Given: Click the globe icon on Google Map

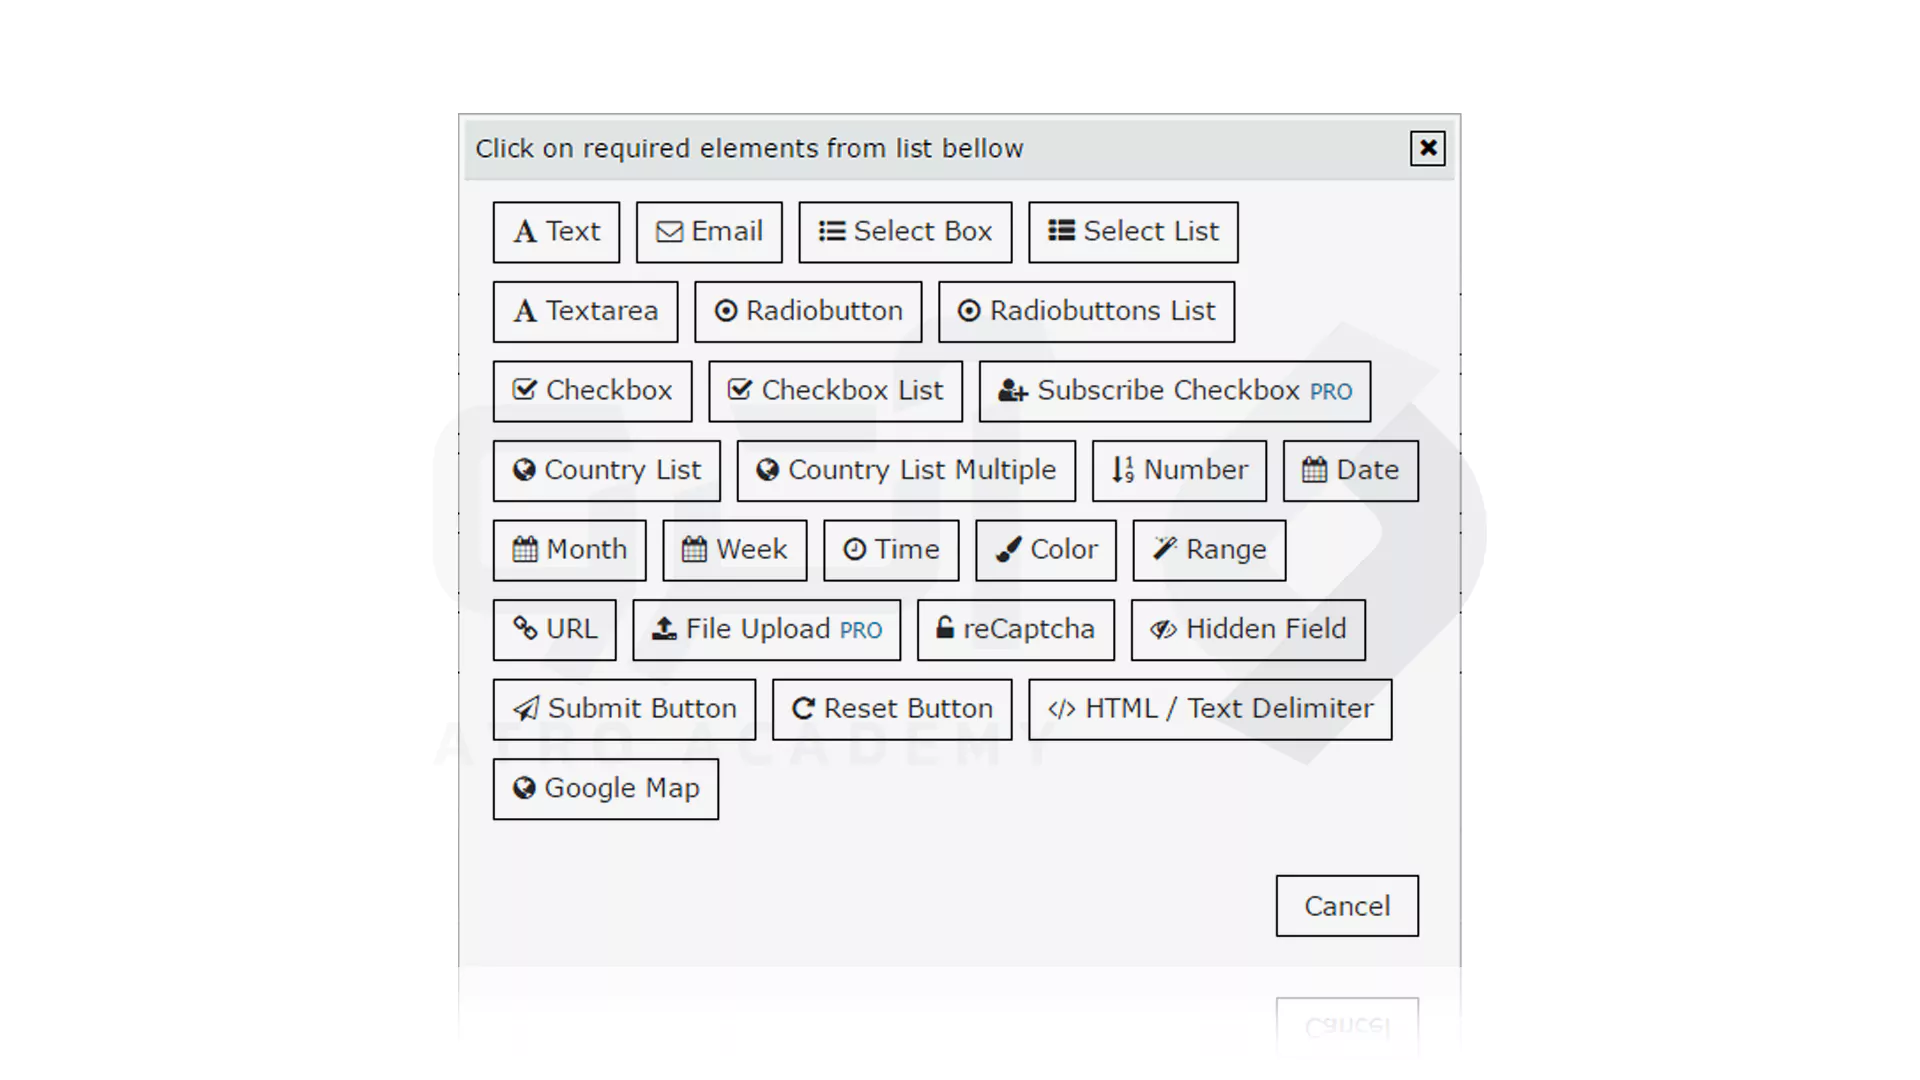Looking at the screenshot, I should click(524, 788).
